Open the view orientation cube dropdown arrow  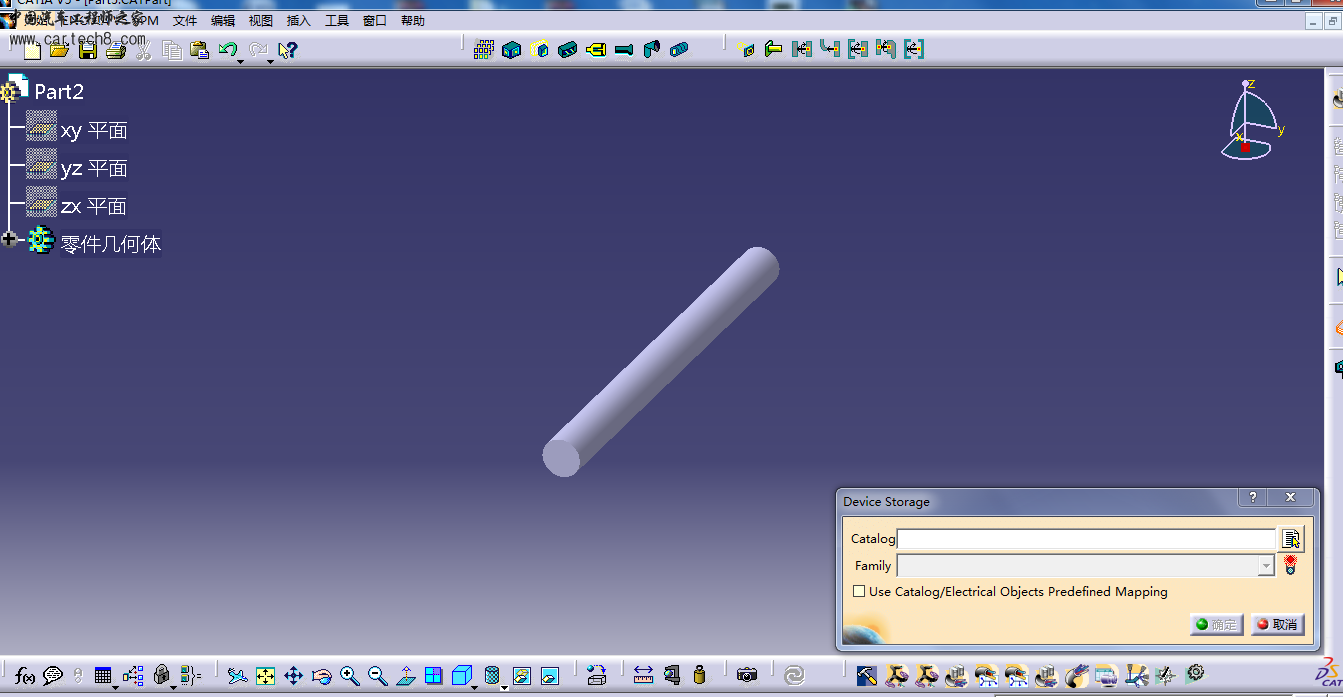click(475, 687)
